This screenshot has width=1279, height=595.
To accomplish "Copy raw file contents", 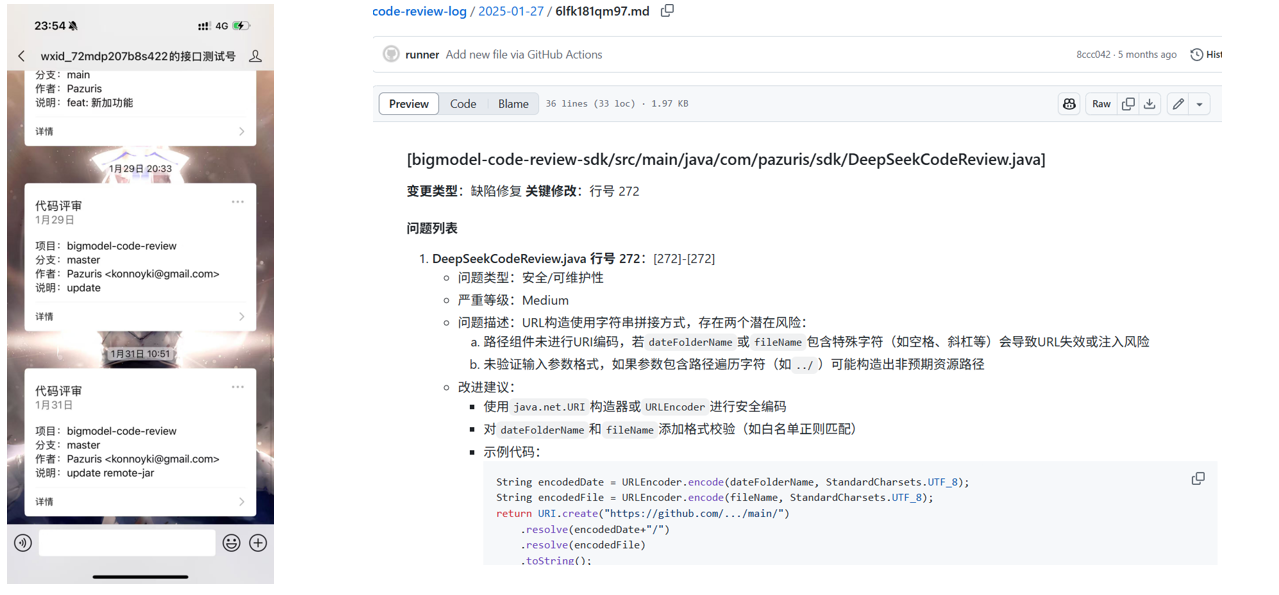I will coord(1128,104).
